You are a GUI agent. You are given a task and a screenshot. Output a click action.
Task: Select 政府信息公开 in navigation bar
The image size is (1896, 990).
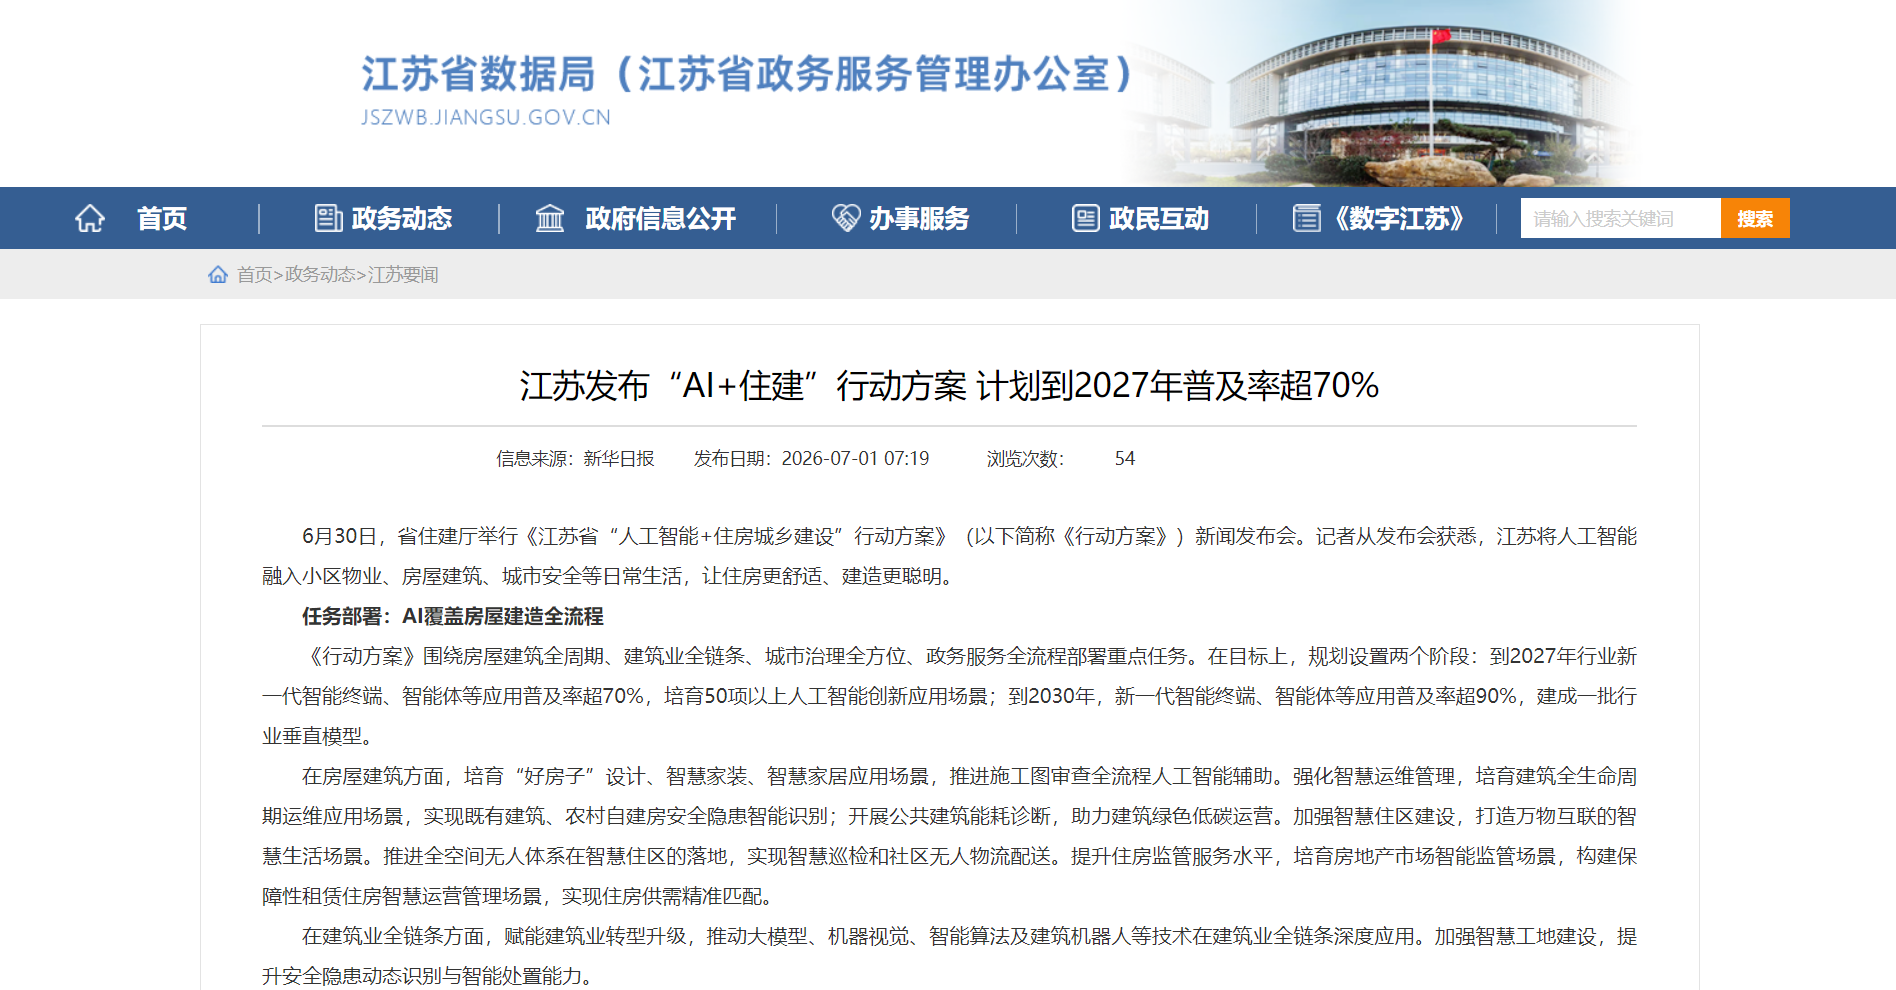pyautogui.click(x=661, y=218)
